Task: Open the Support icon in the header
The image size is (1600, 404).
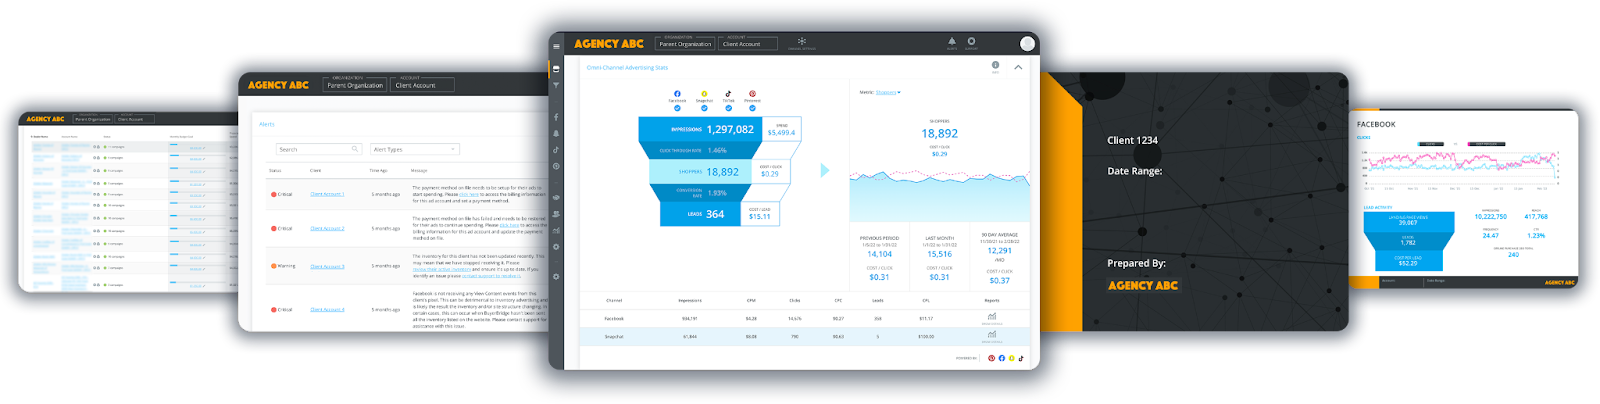Action: point(971,42)
